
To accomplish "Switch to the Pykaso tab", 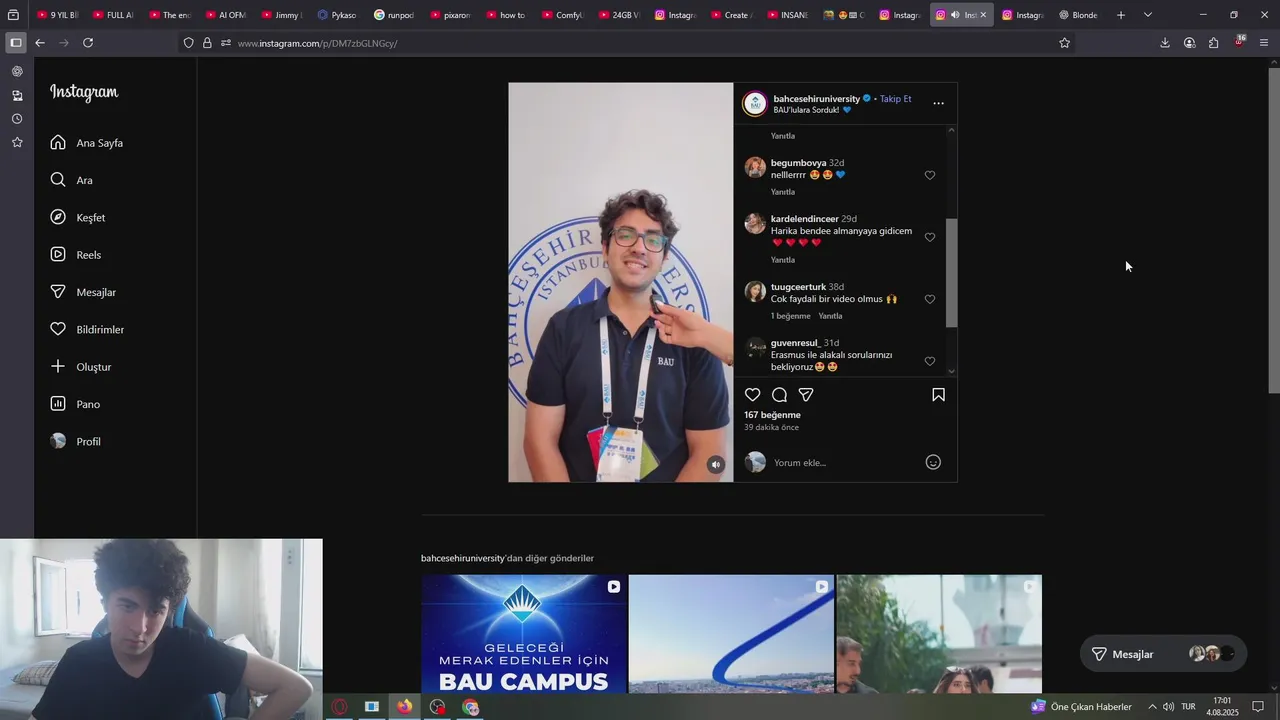I will coord(337,15).
